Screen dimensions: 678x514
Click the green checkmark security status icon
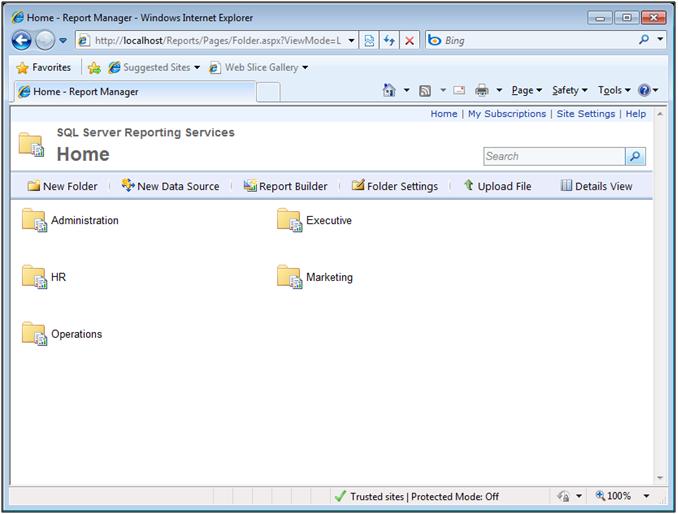(x=340, y=496)
